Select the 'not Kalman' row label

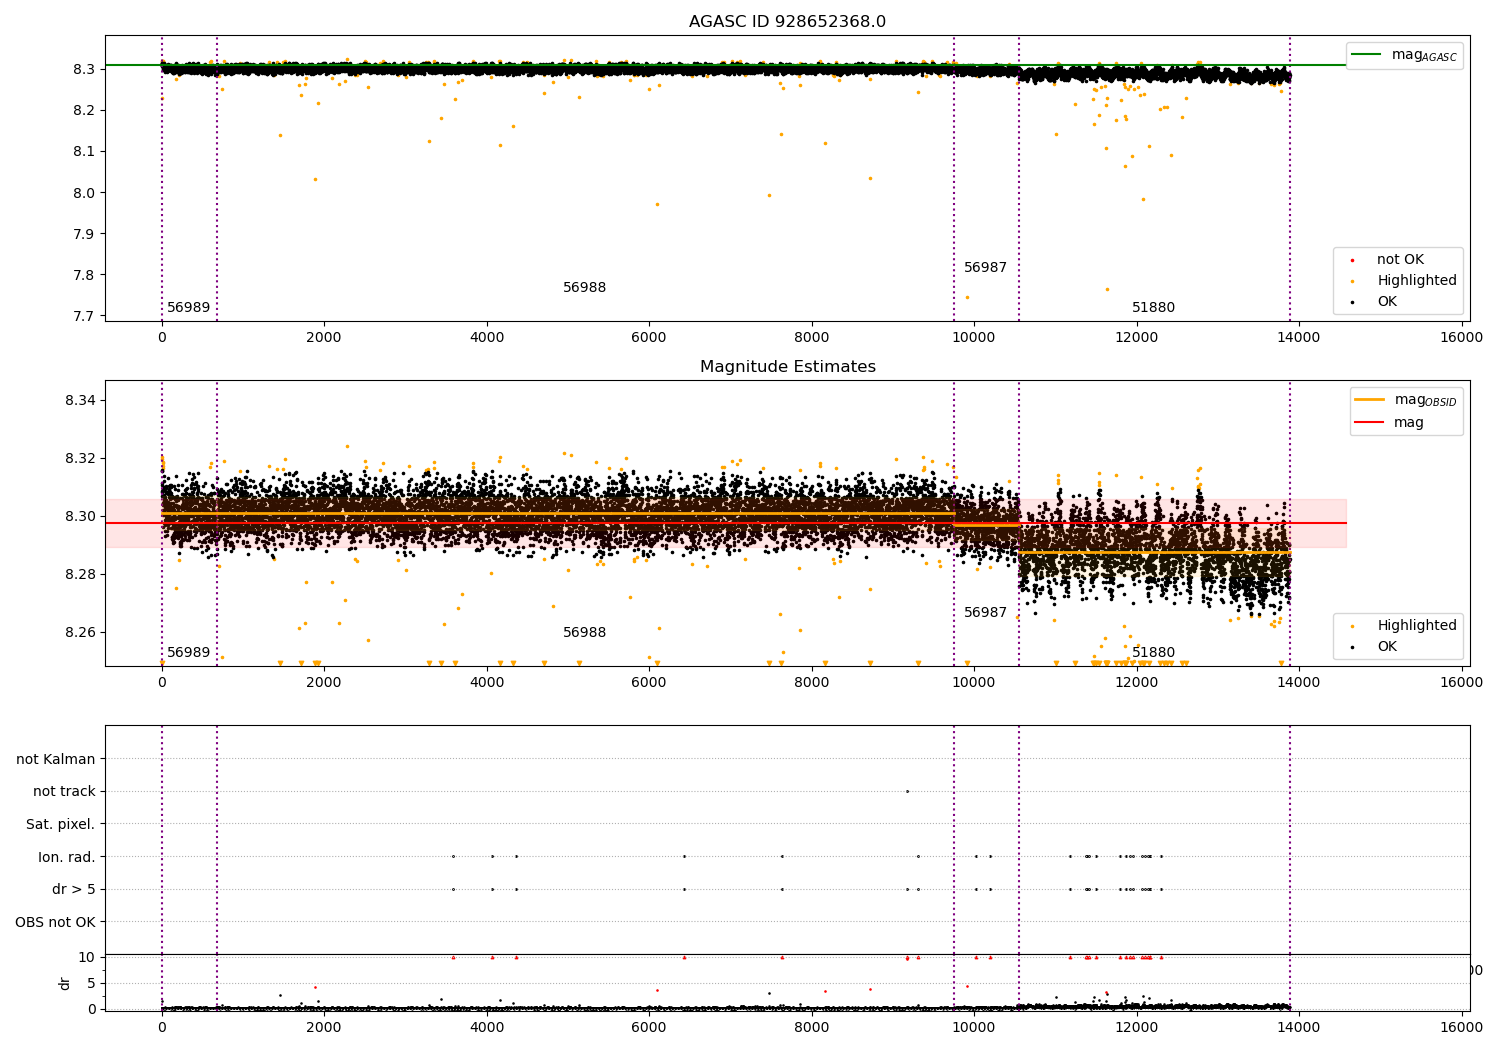pos(56,759)
